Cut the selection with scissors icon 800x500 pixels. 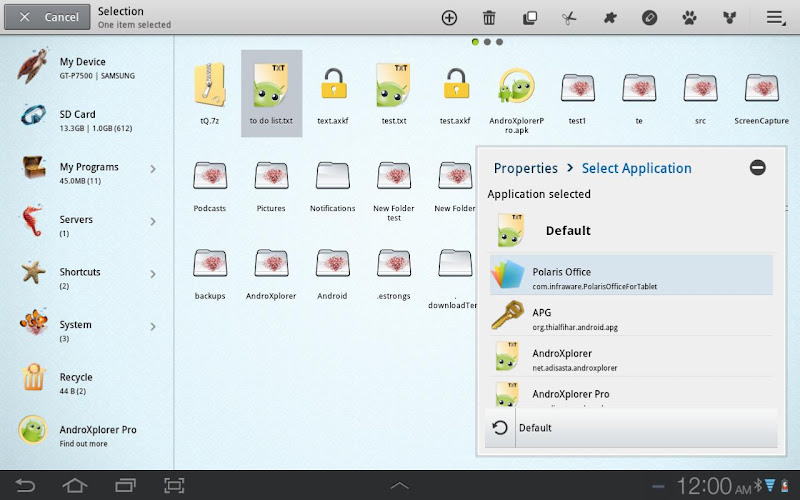[569, 18]
